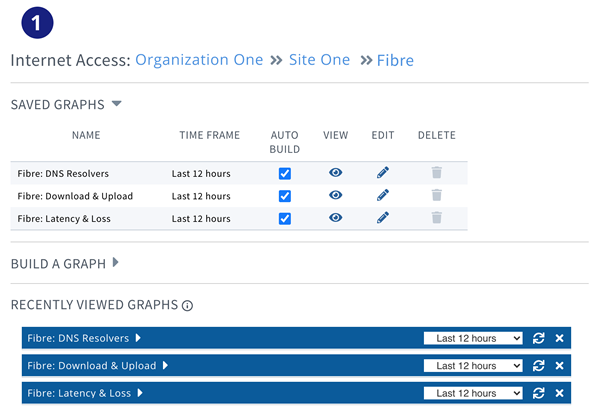This screenshot has height=411, width=600.
Task: Edit the Fibre: Download & Upload graph
Action: coord(383,195)
